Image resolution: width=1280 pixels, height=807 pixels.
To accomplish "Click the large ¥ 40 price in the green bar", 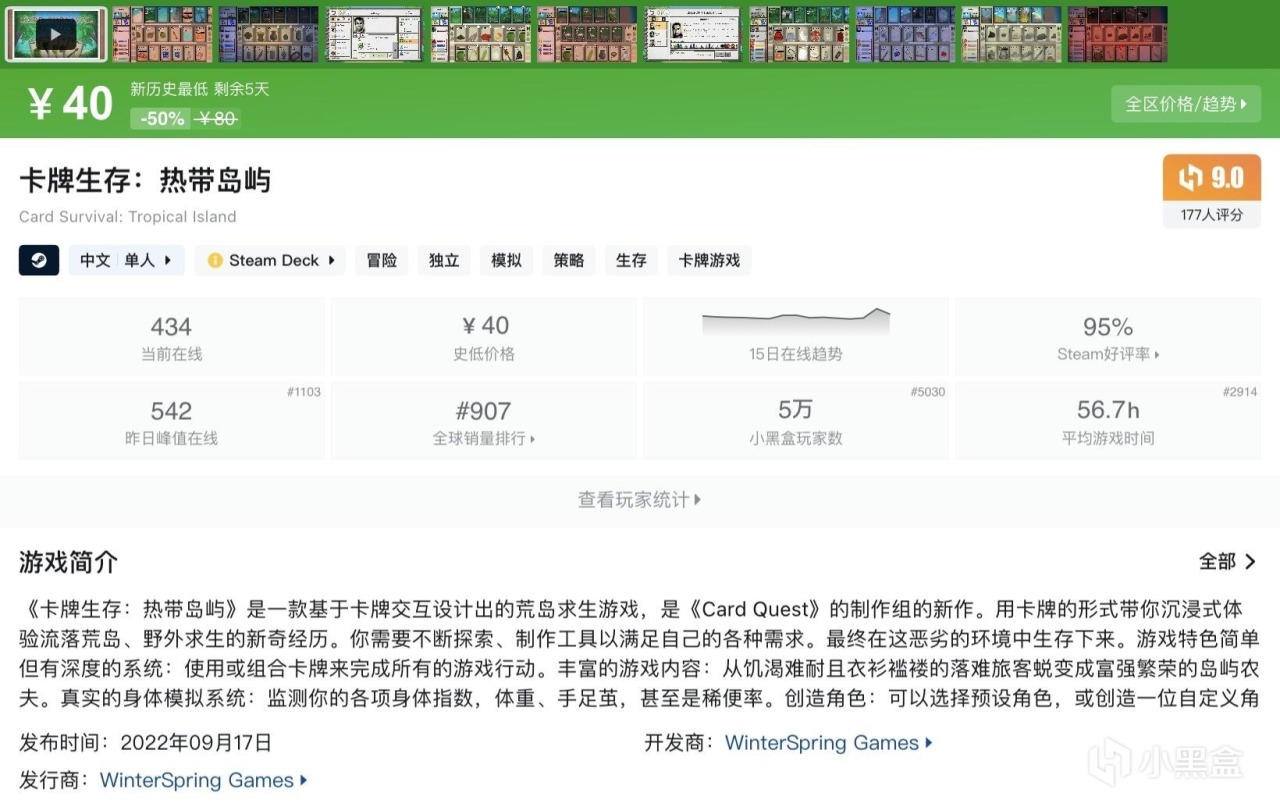I will pyautogui.click(x=70, y=103).
